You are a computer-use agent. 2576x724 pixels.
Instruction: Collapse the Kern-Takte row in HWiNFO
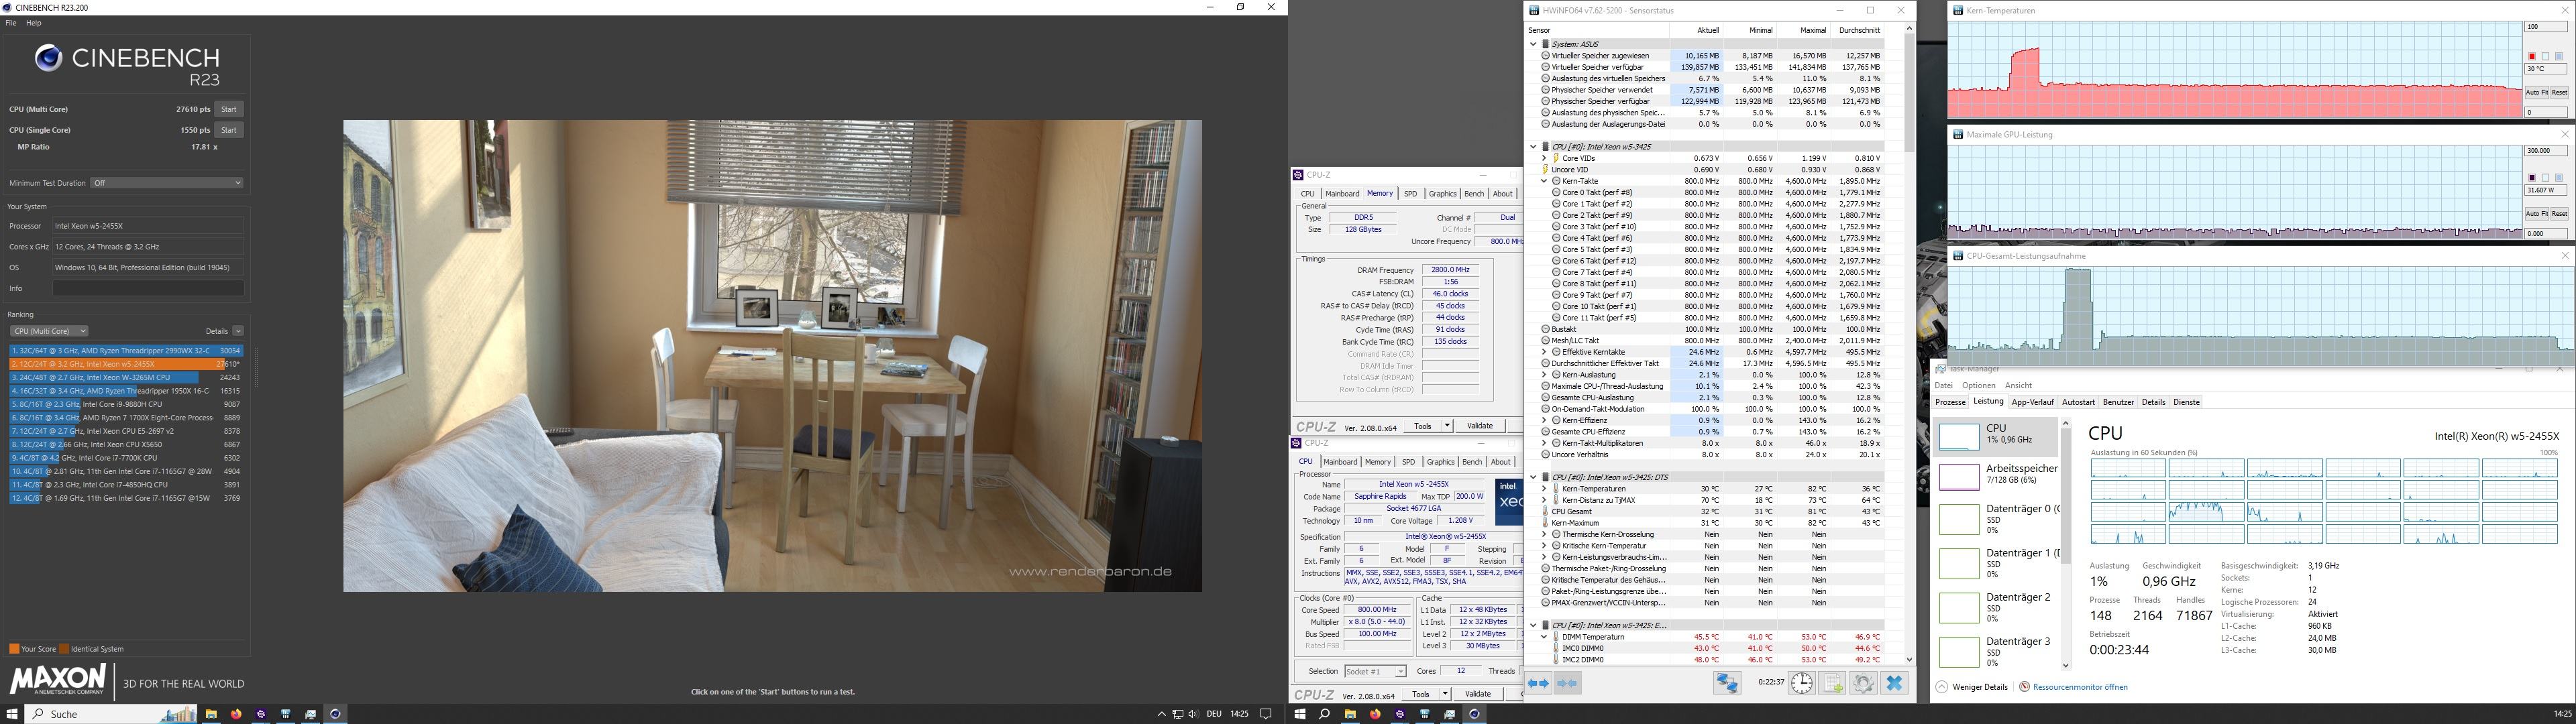(1545, 181)
